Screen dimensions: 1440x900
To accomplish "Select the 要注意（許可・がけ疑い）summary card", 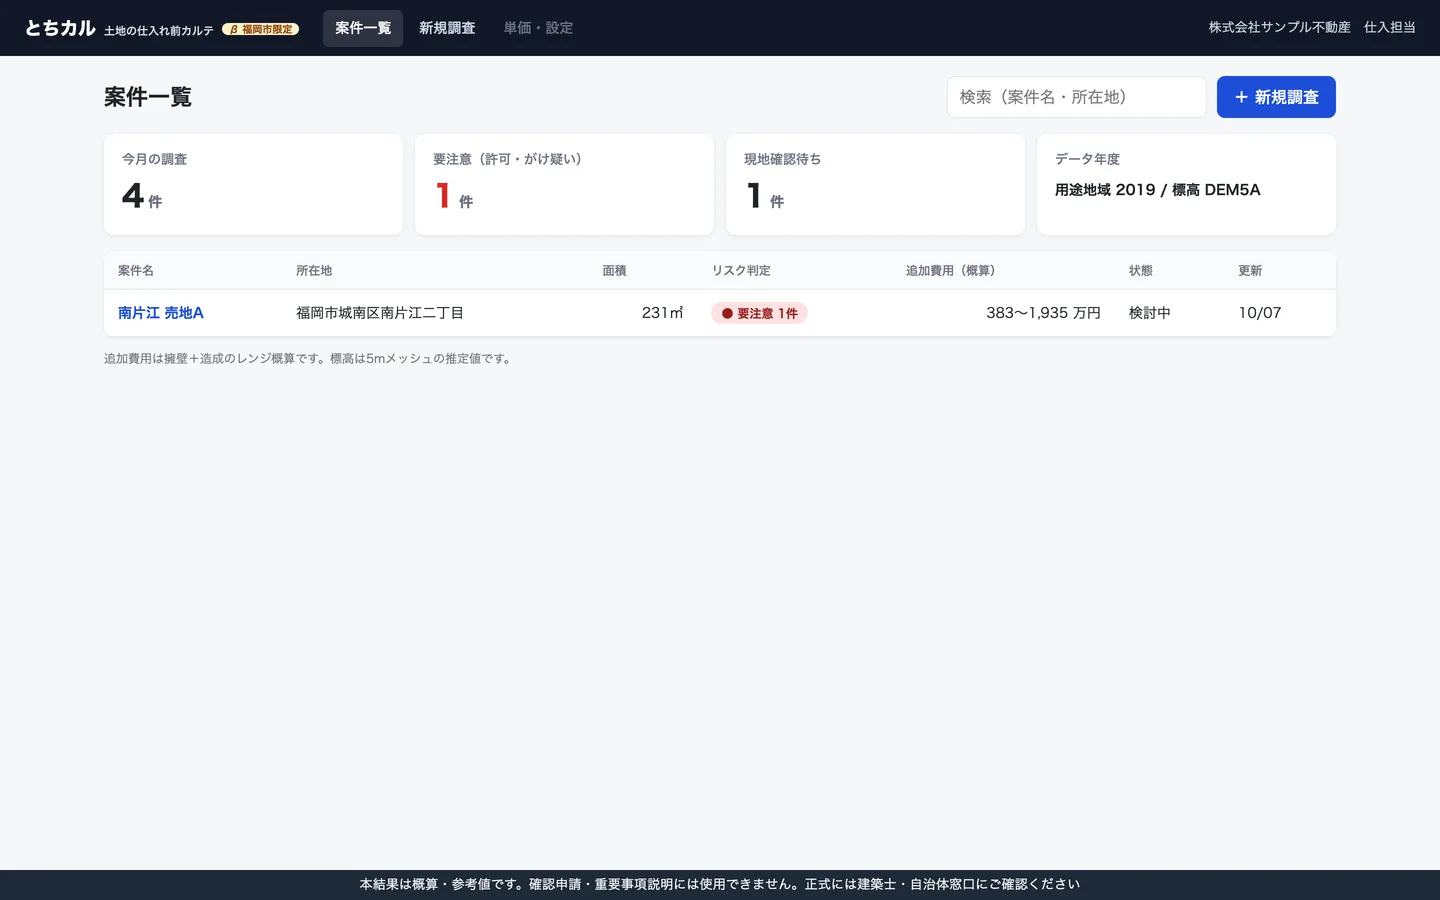I will (564, 185).
